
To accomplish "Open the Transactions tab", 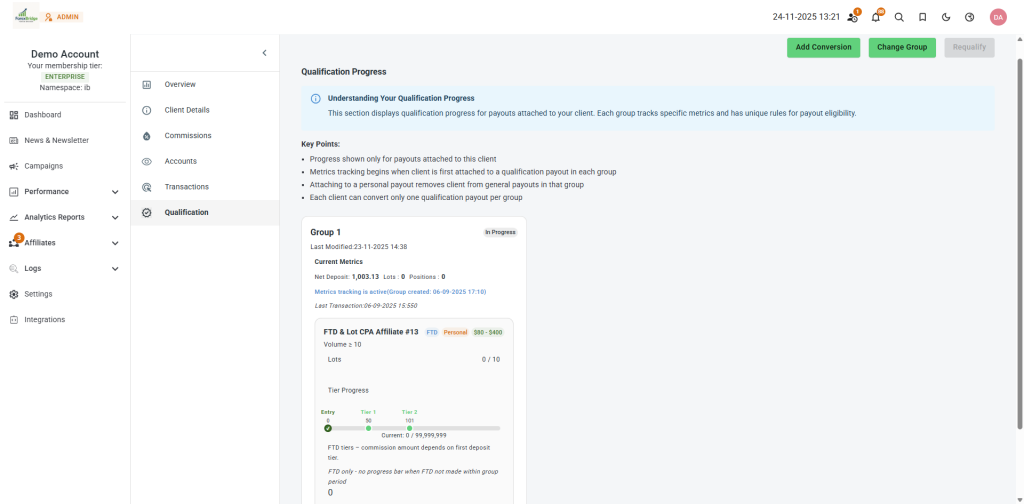I will [186, 187].
